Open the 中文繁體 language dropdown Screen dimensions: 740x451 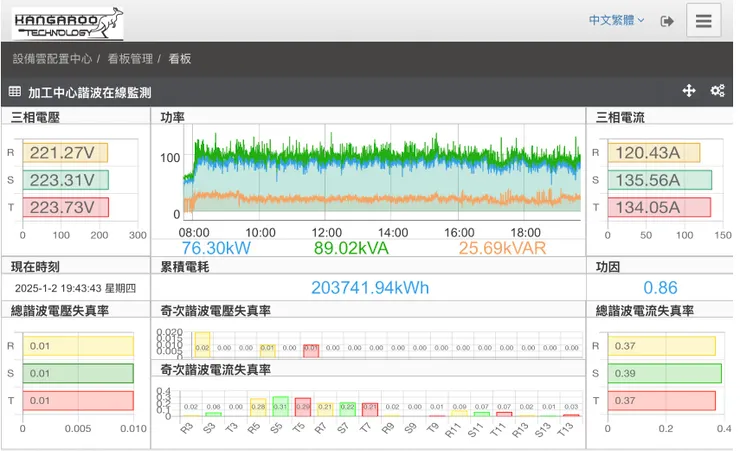point(616,20)
